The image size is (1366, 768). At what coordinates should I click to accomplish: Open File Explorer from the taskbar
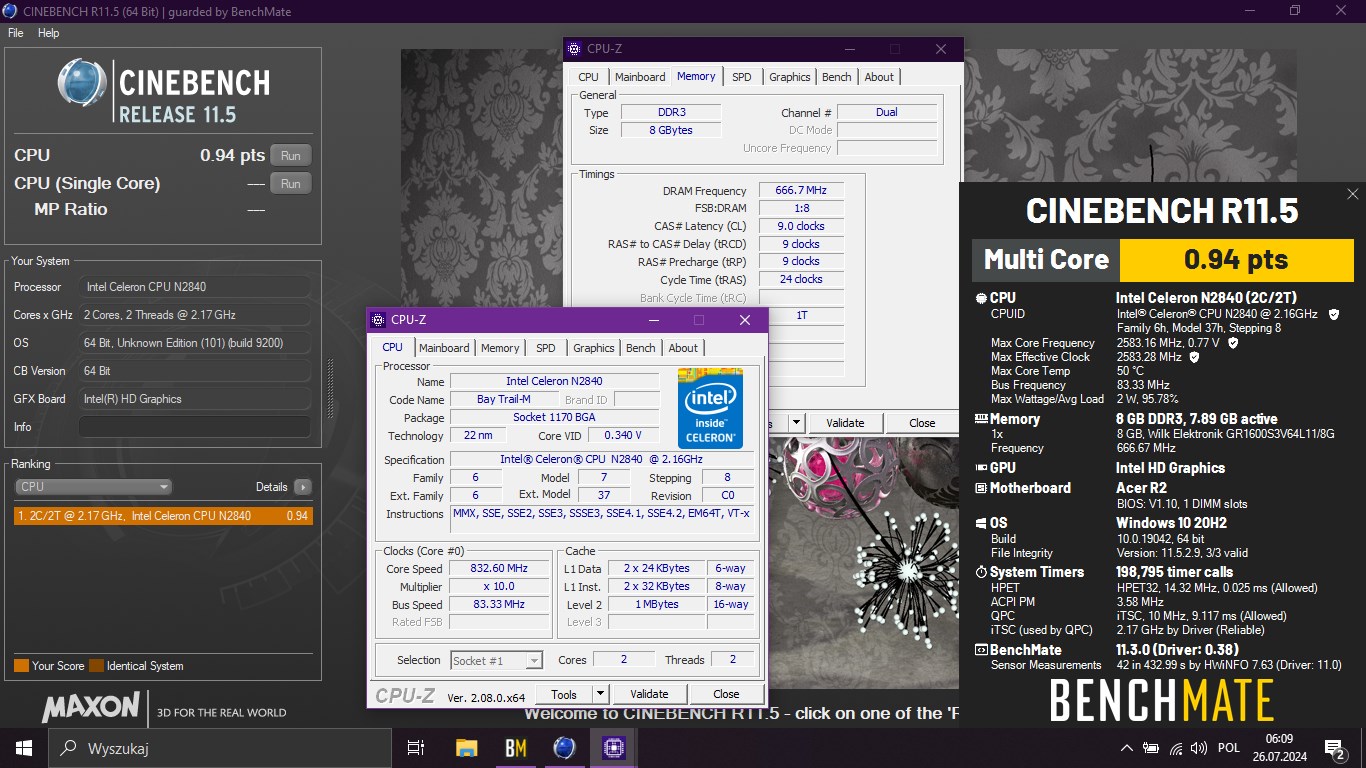(x=466, y=748)
